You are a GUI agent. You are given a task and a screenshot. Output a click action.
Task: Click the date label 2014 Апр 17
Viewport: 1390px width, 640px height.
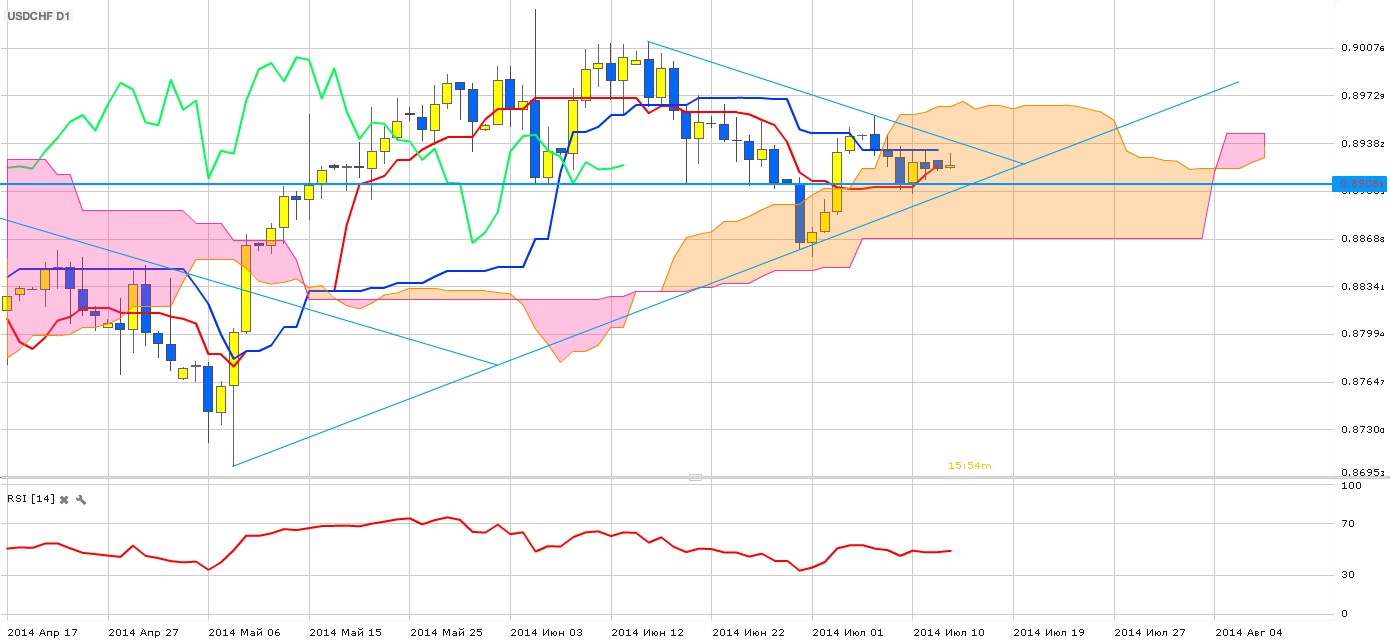coord(42,632)
